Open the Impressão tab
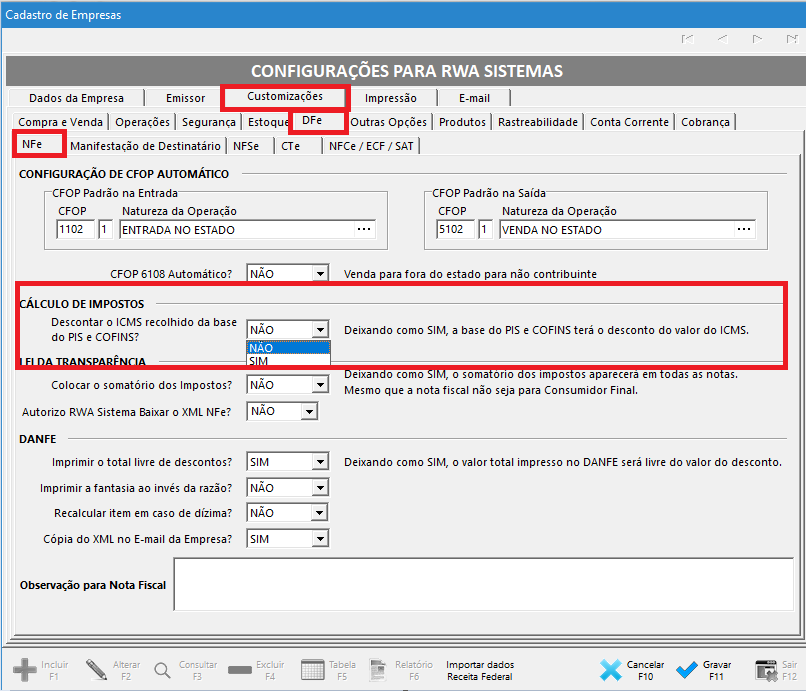This screenshot has width=806, height=691. (391, 98)
